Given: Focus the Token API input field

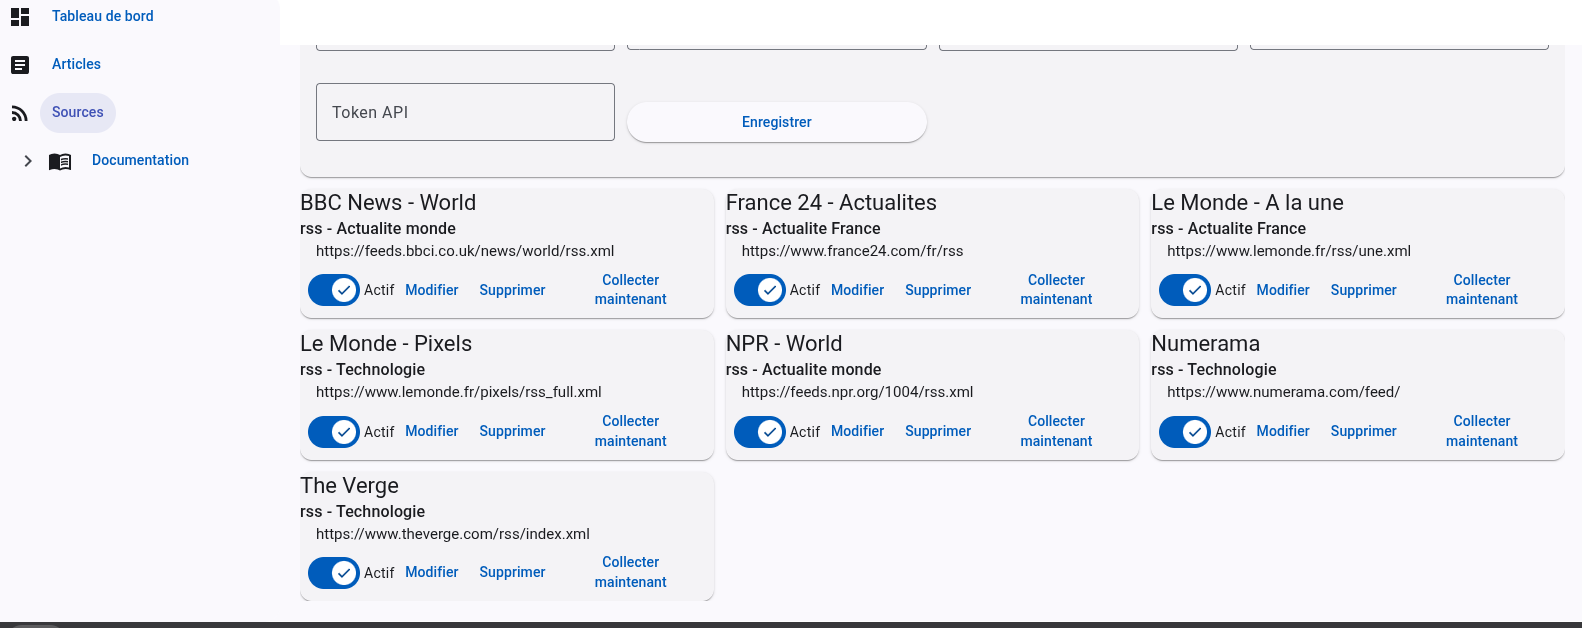Looking at the screenshot, I should [x=465, y=112].
